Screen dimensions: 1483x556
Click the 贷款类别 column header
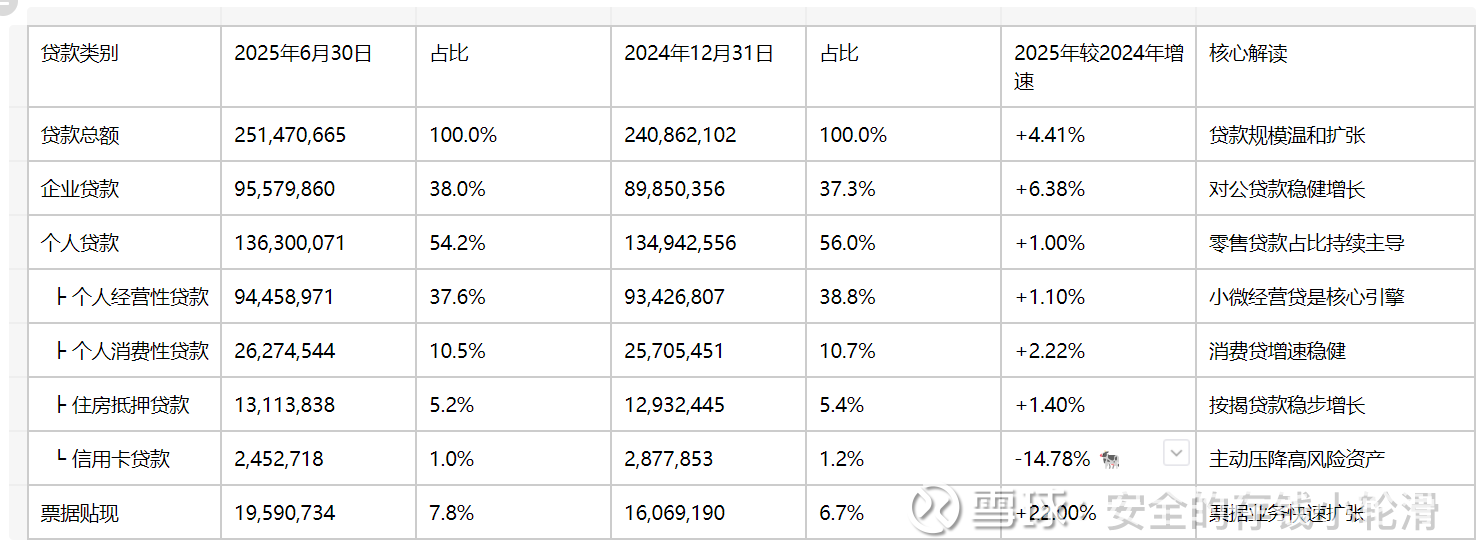(79, 54)
